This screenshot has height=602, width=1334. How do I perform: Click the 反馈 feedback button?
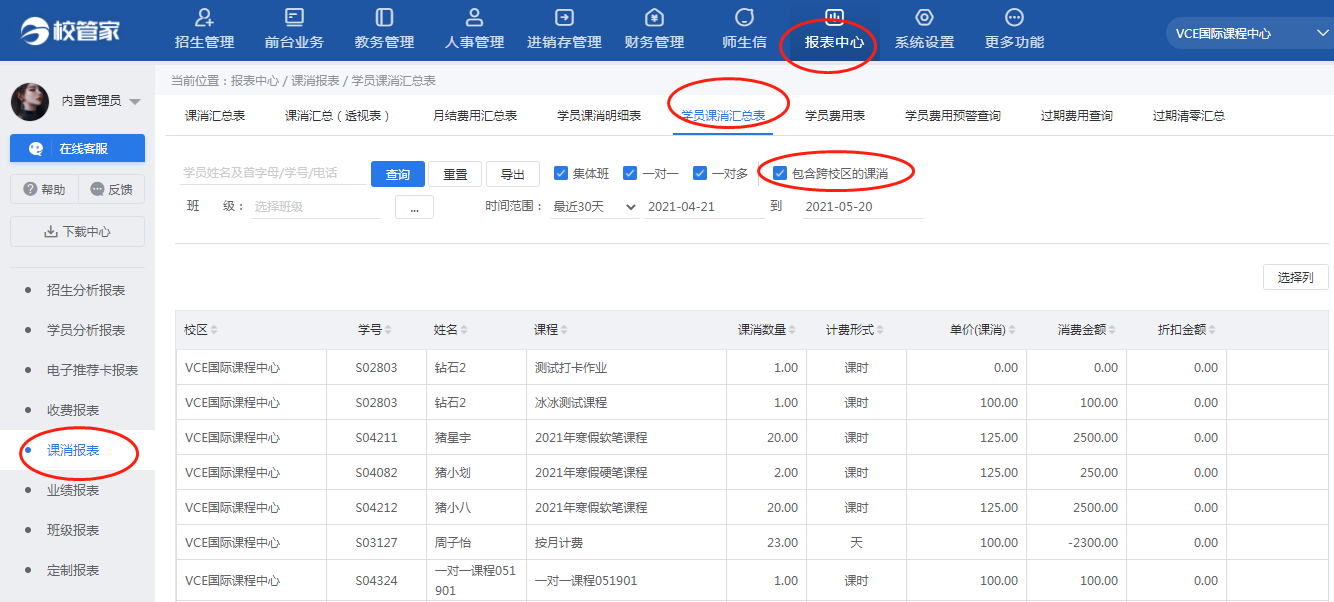[112, 189]
